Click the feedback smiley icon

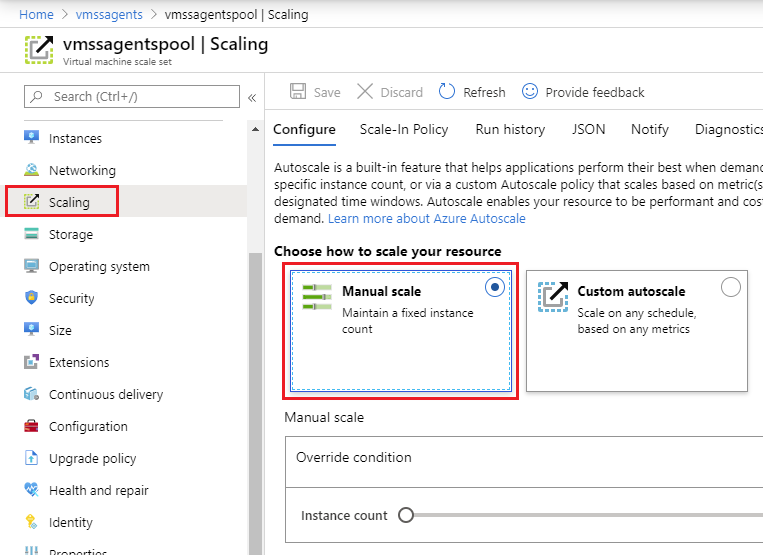click(530, 91)
